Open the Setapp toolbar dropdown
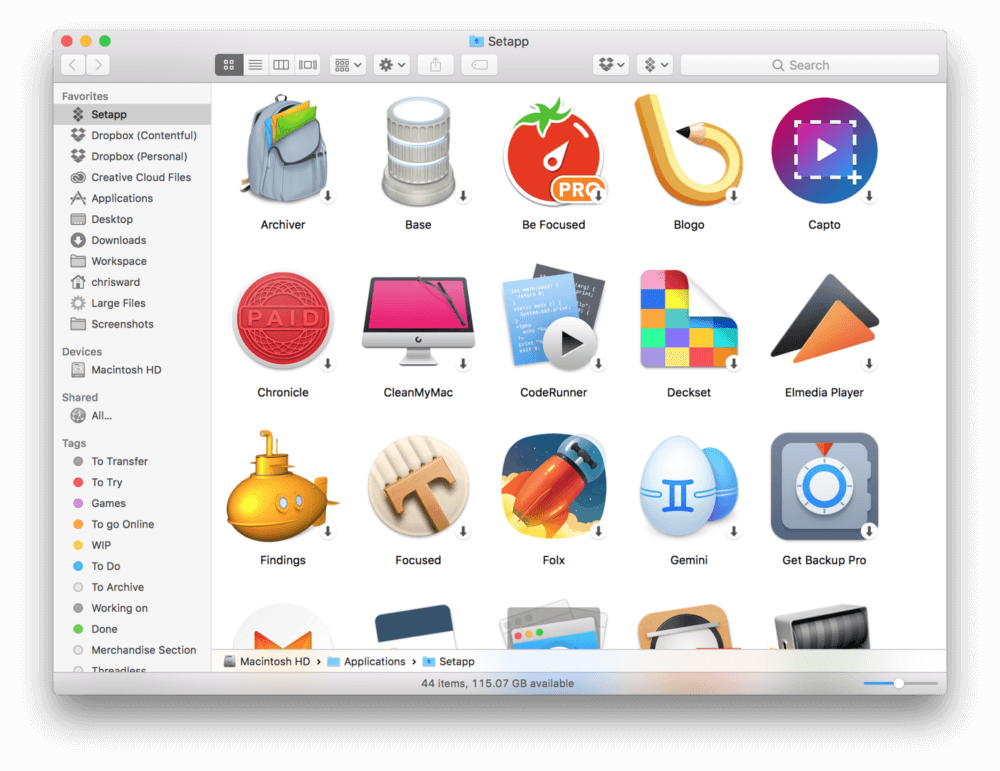 pos(655,65)
